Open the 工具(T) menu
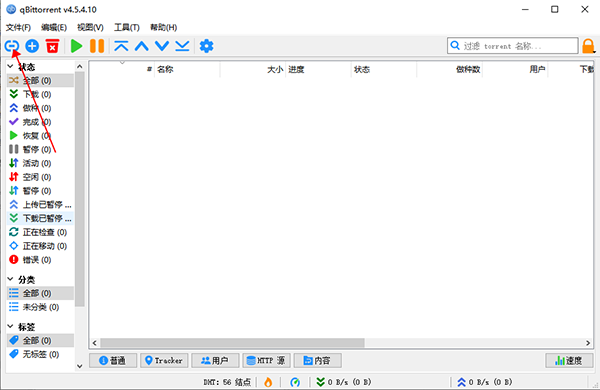Image resolution: width=600 pixels, height=390 pixels. coord(127,28)
